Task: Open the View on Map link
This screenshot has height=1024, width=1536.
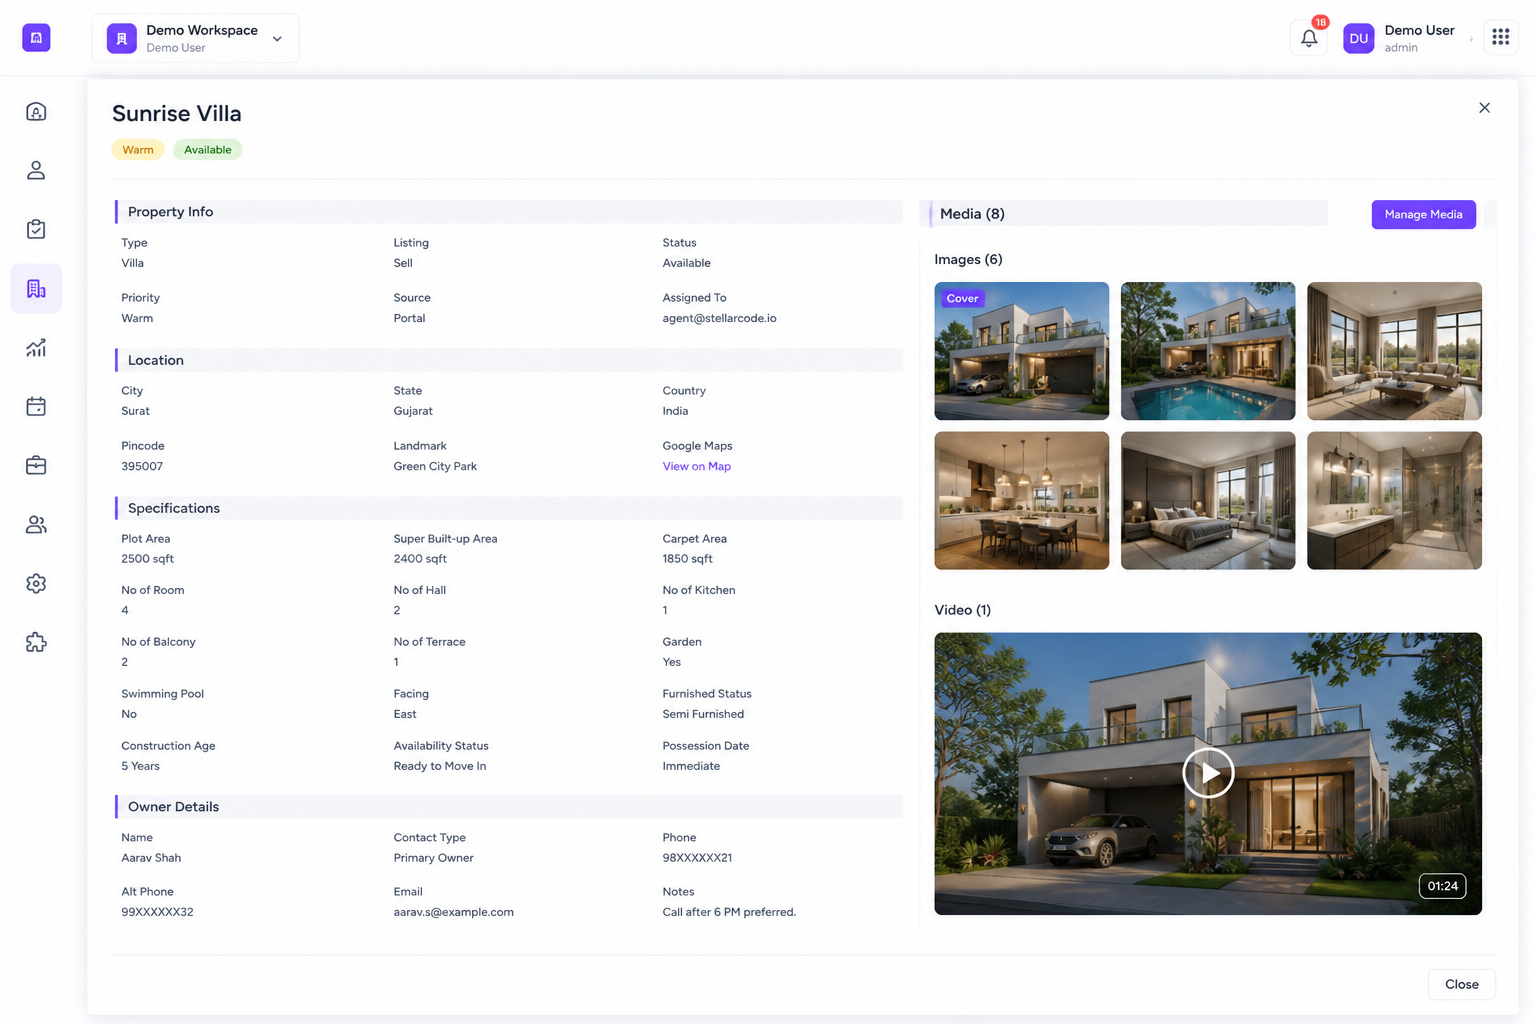Action: [696, 466]
